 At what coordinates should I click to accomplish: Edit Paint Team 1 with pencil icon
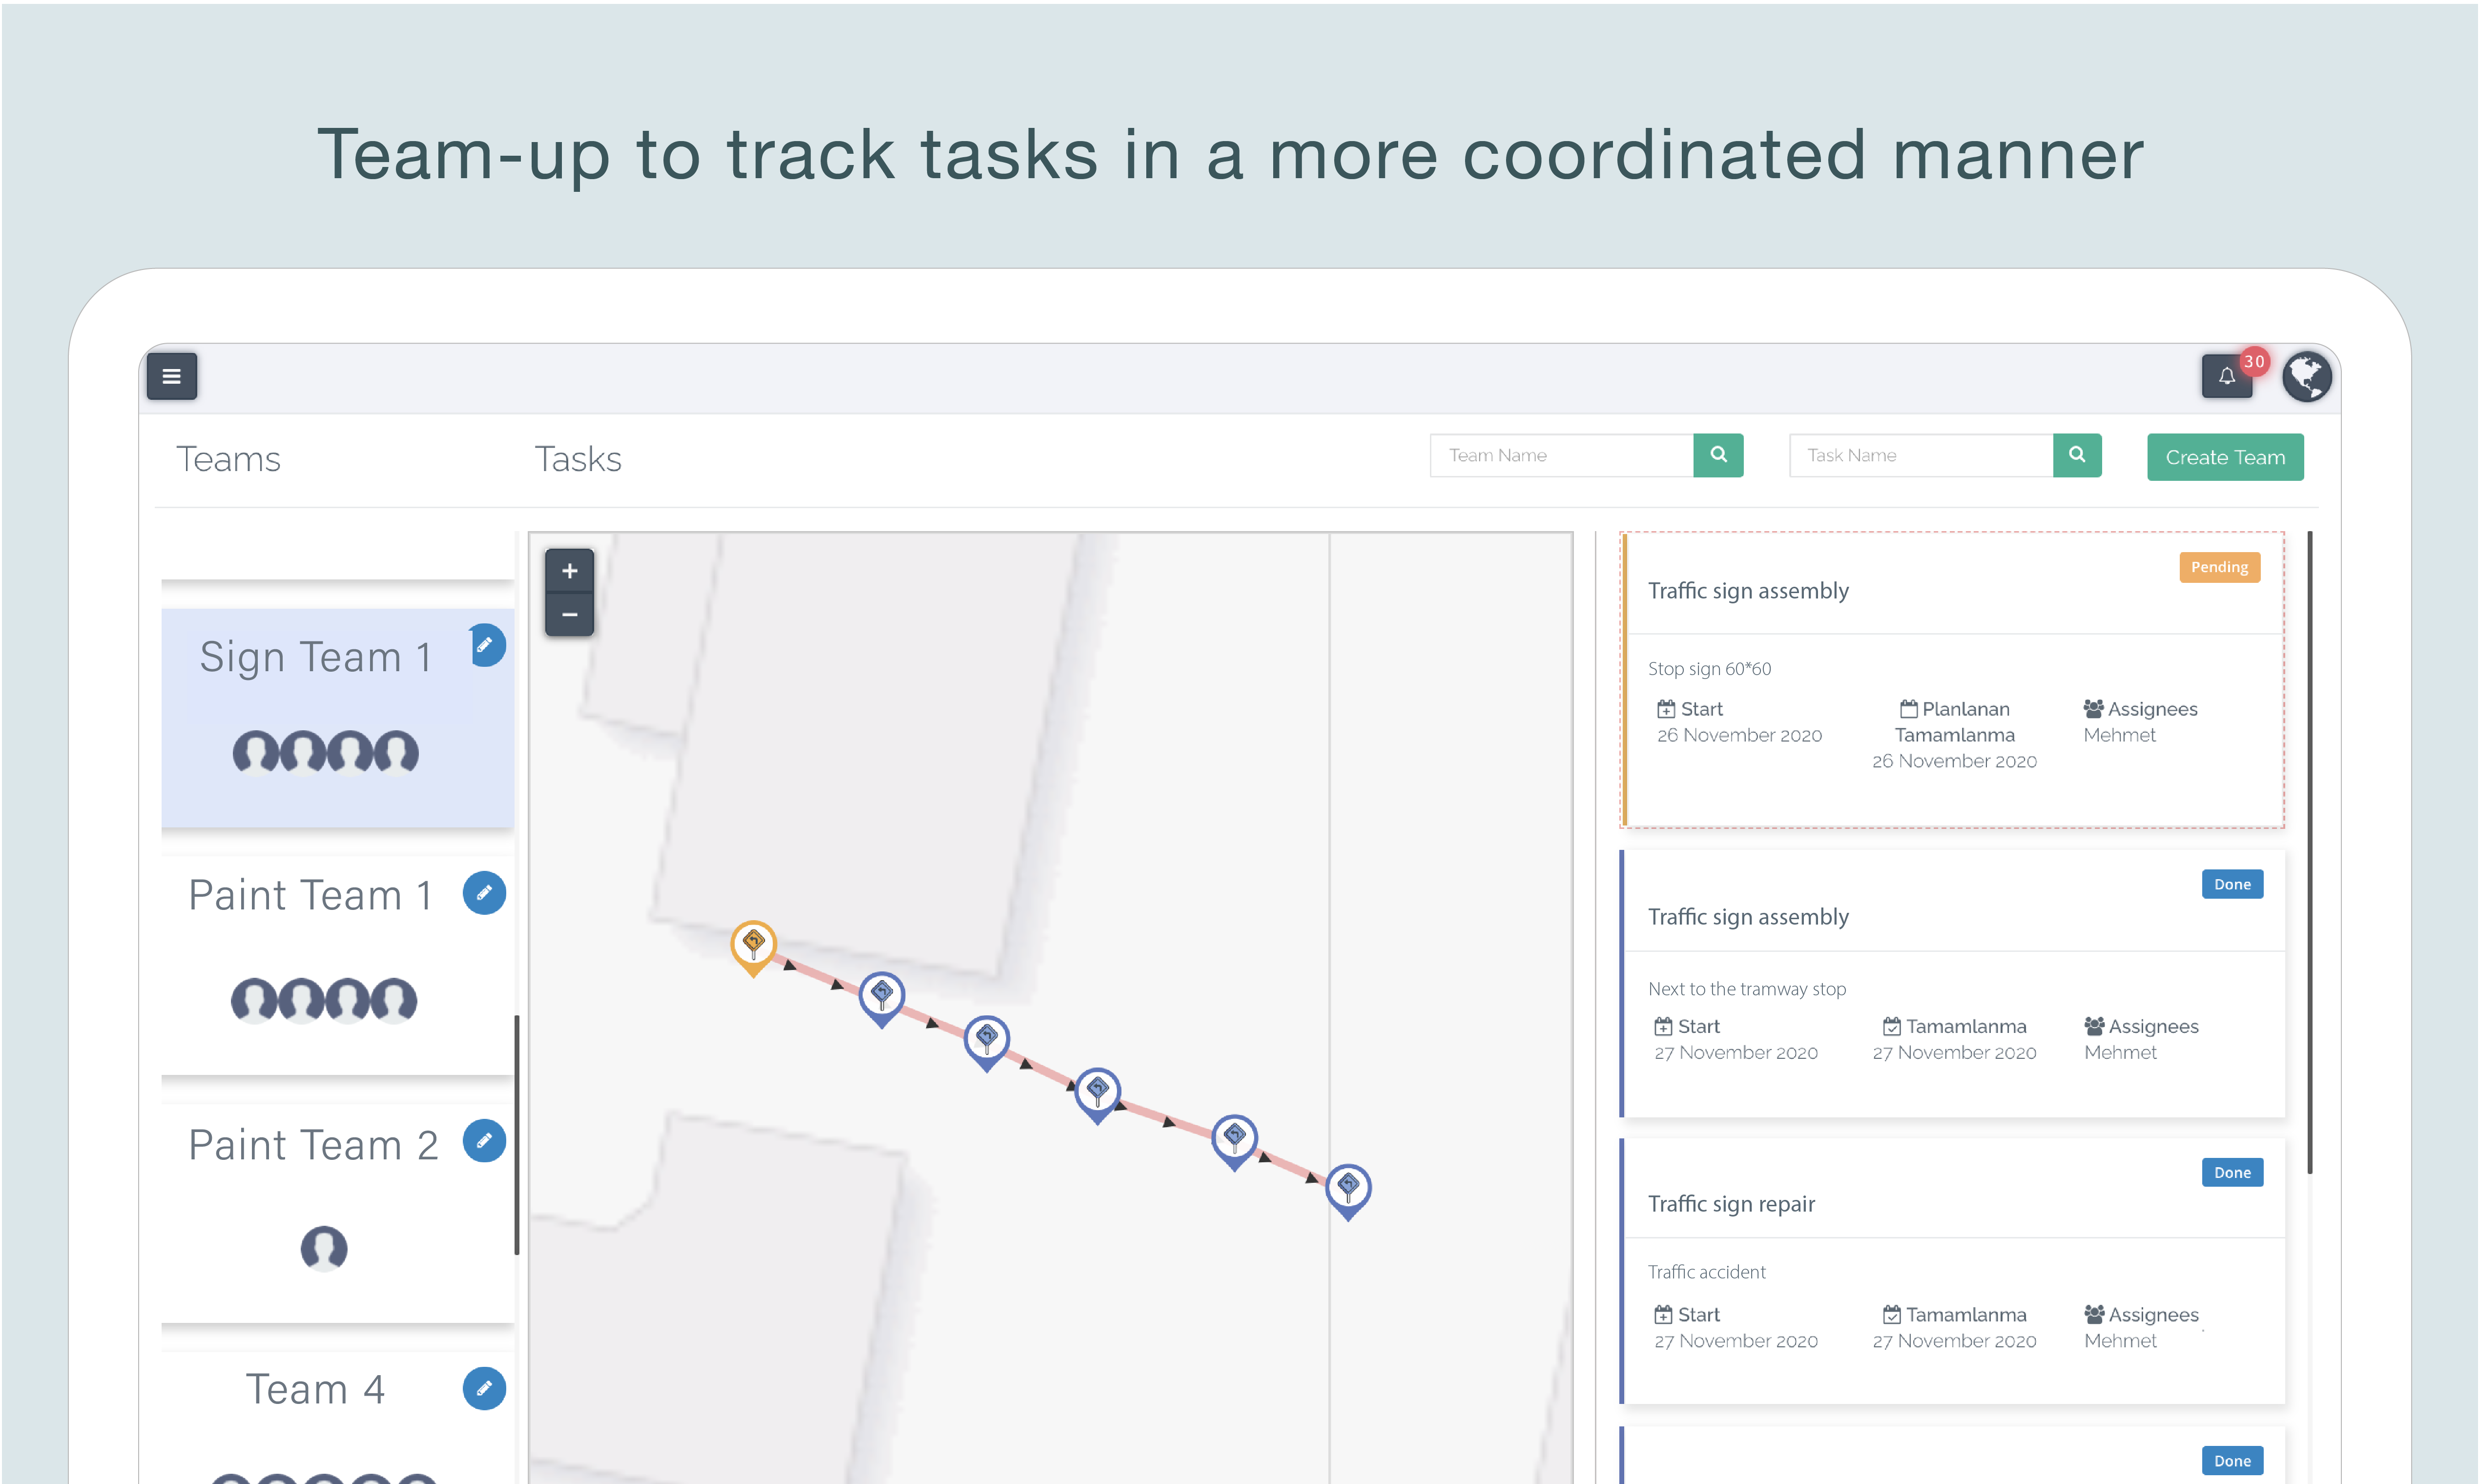click(x=484, y=893)
